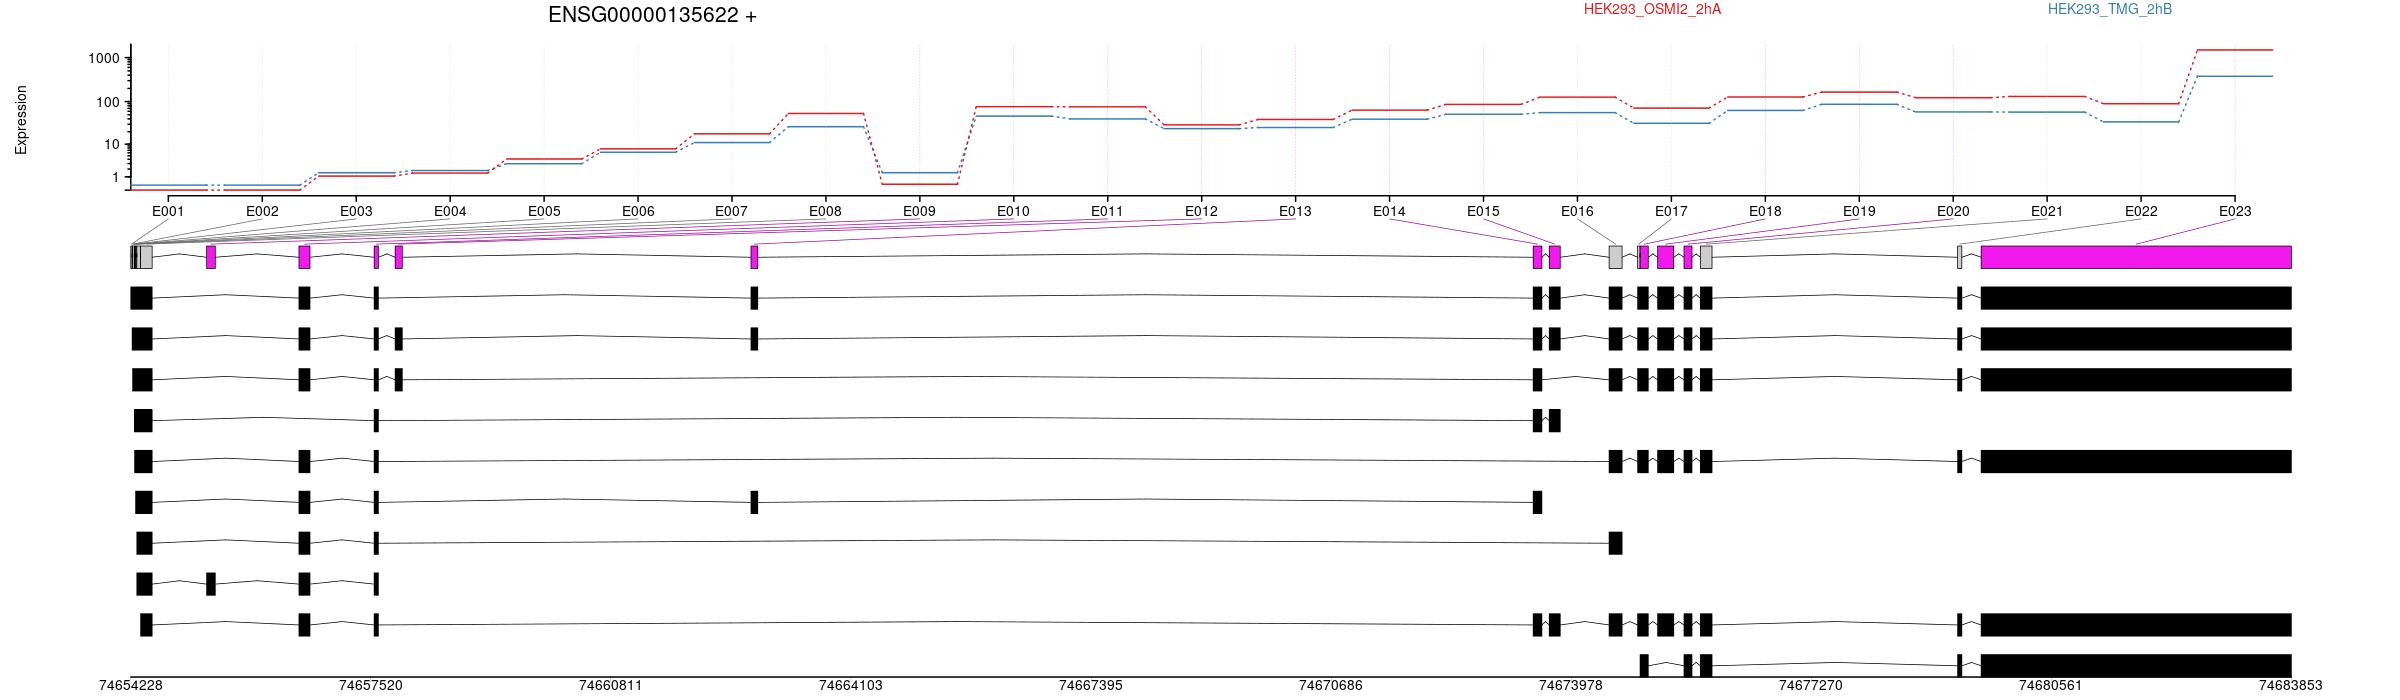Click the E017 exon label
The height and width of the screenshot is (700, 2400).
tap(1671, 211)
